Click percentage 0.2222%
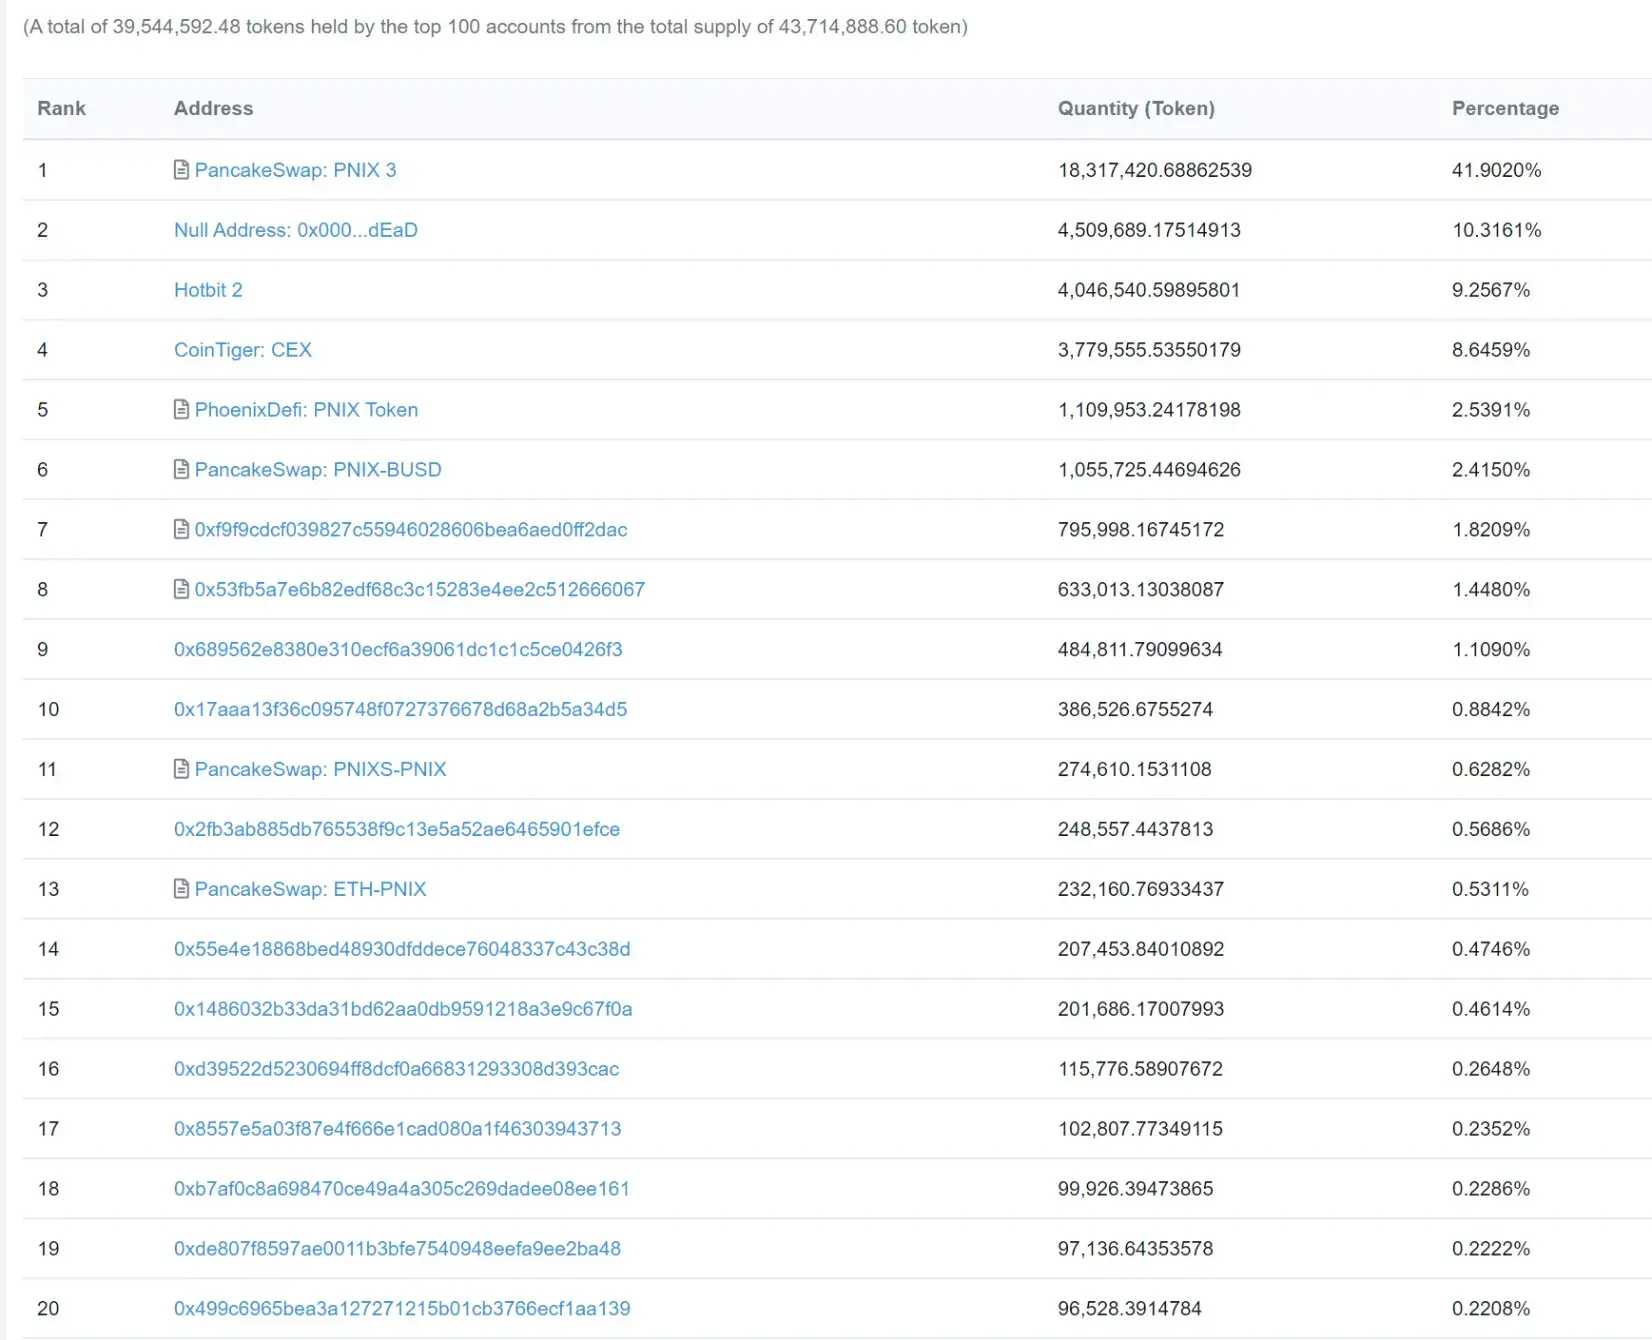The image size is (1652, 1340). [x=1491, y=1250]
